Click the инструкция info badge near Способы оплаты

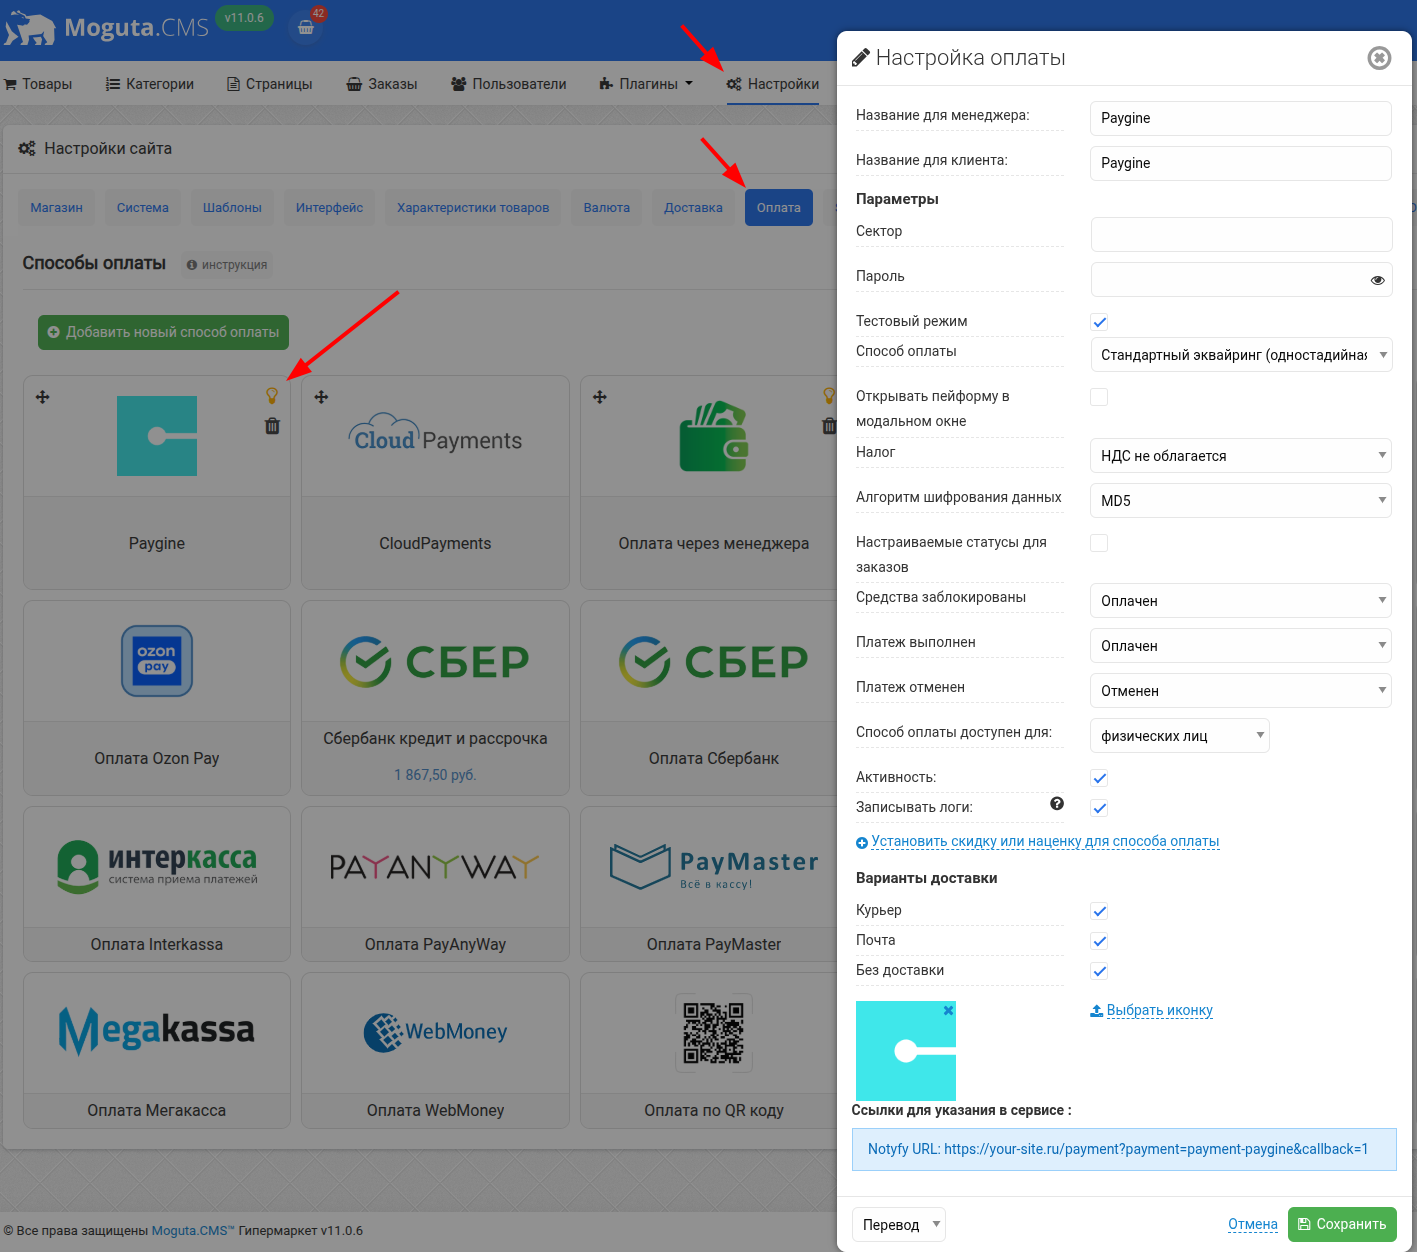click(226, 265)
